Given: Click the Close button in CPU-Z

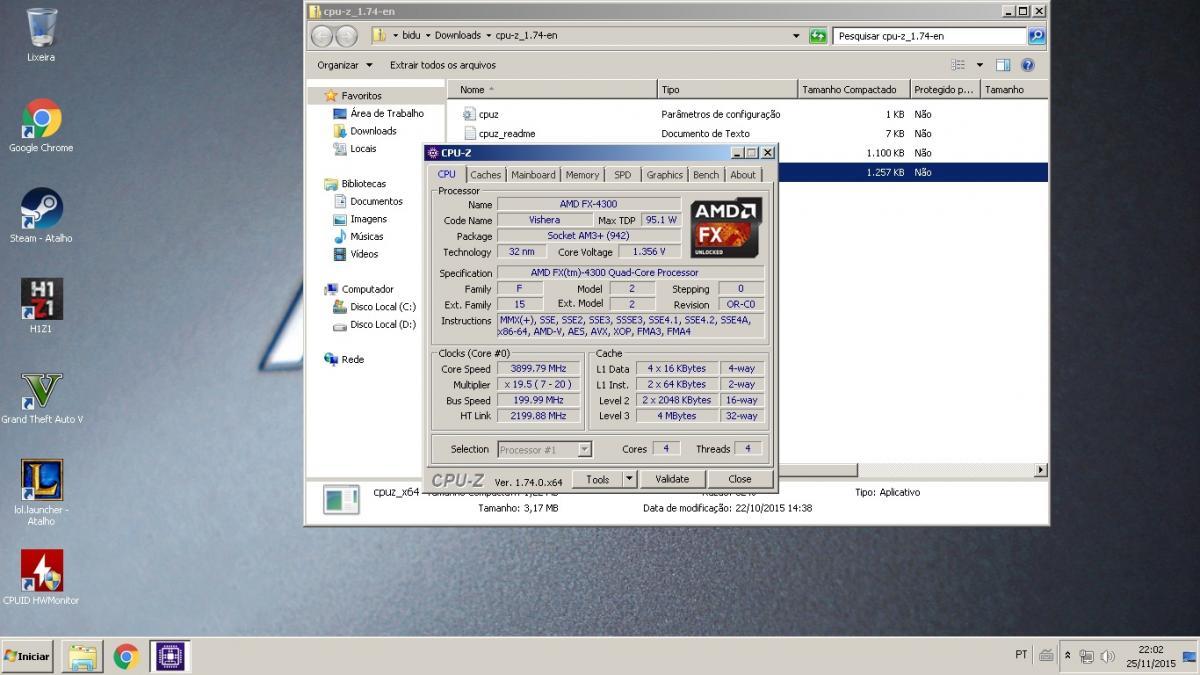Looking at the screenshot, I should 740,479.
